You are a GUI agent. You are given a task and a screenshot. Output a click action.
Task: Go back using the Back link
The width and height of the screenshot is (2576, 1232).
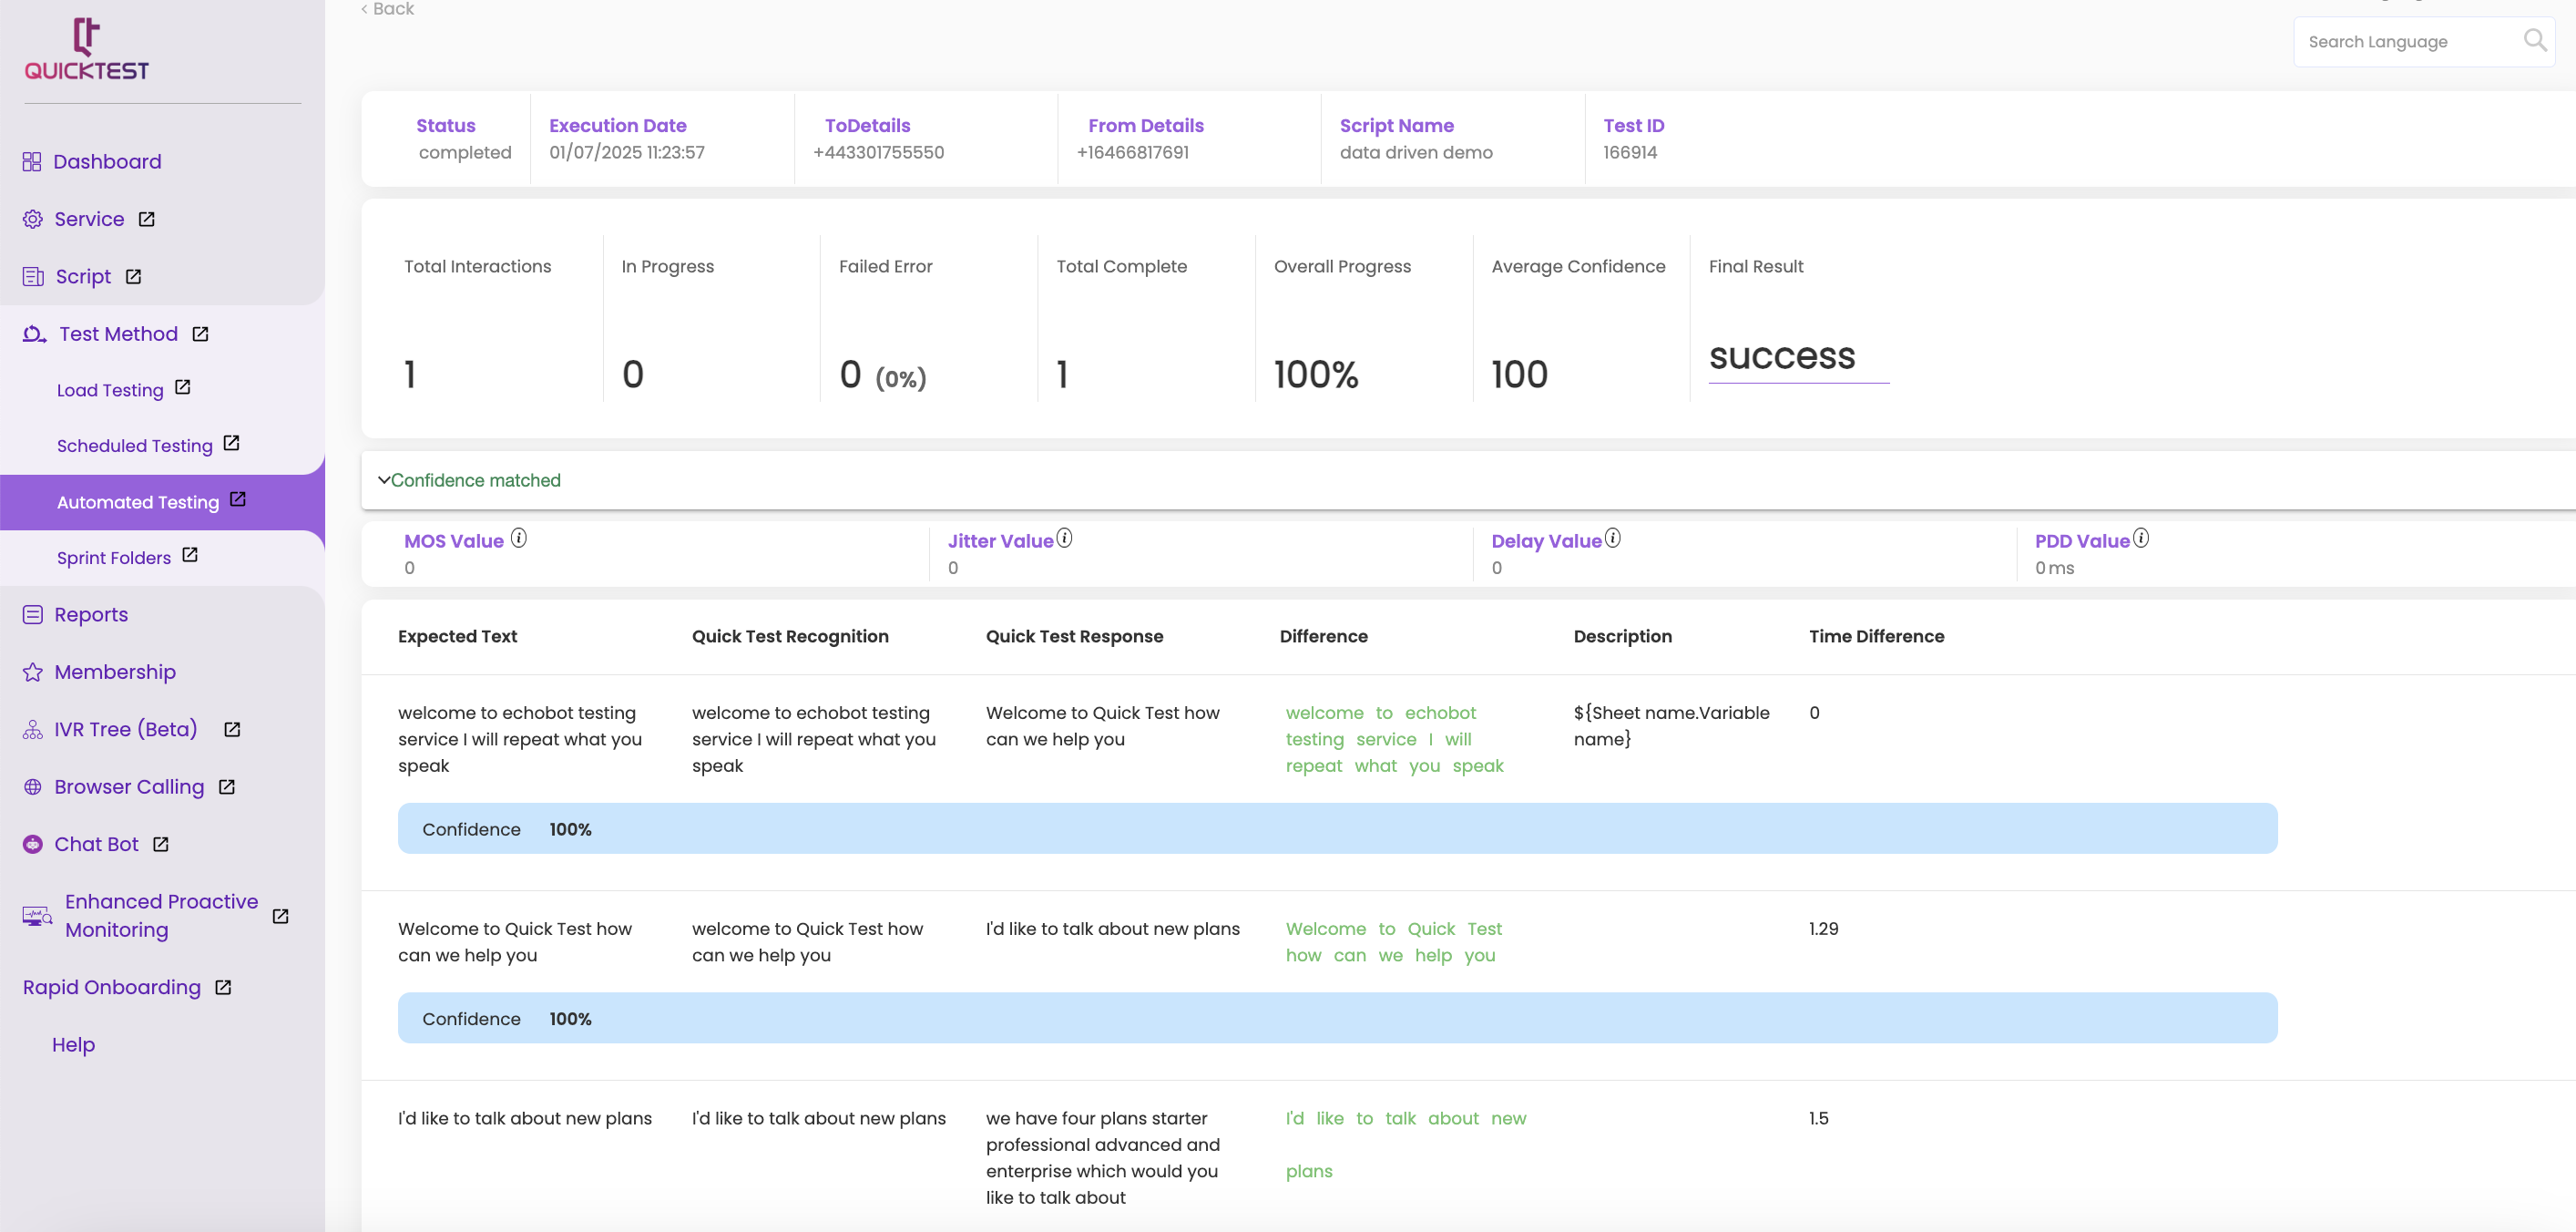(x=387, y=9)
